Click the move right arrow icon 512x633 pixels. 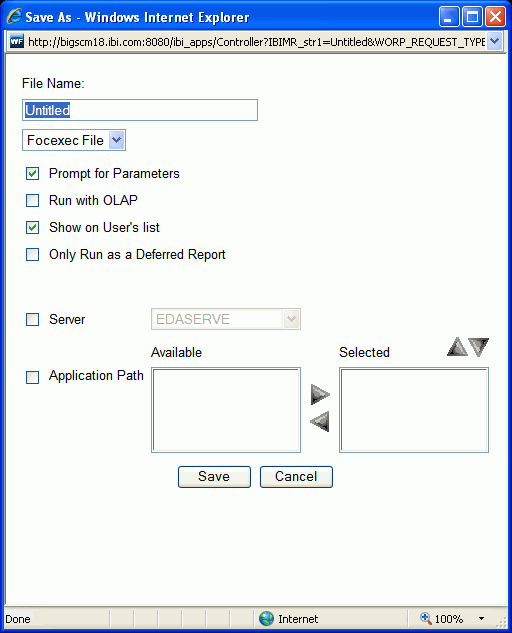[320, 394]
